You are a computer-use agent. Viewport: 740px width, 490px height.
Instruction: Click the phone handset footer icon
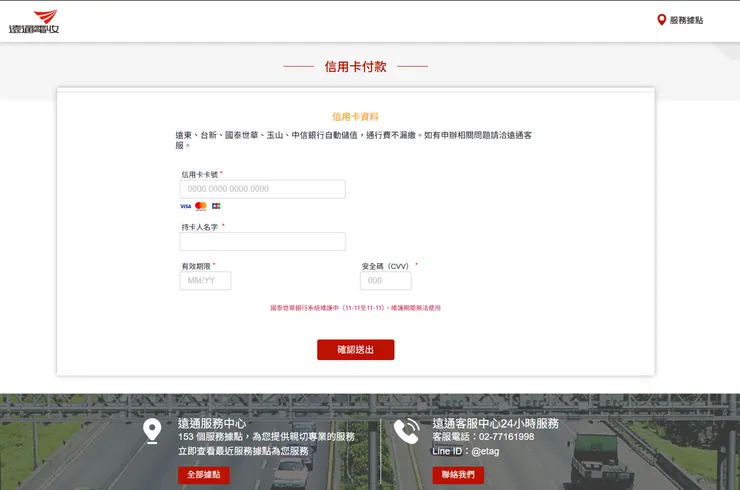pos(407,431)
